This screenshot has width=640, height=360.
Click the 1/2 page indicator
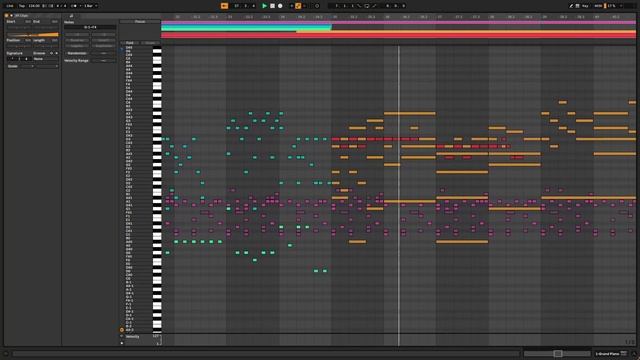[x=631, y=342]
